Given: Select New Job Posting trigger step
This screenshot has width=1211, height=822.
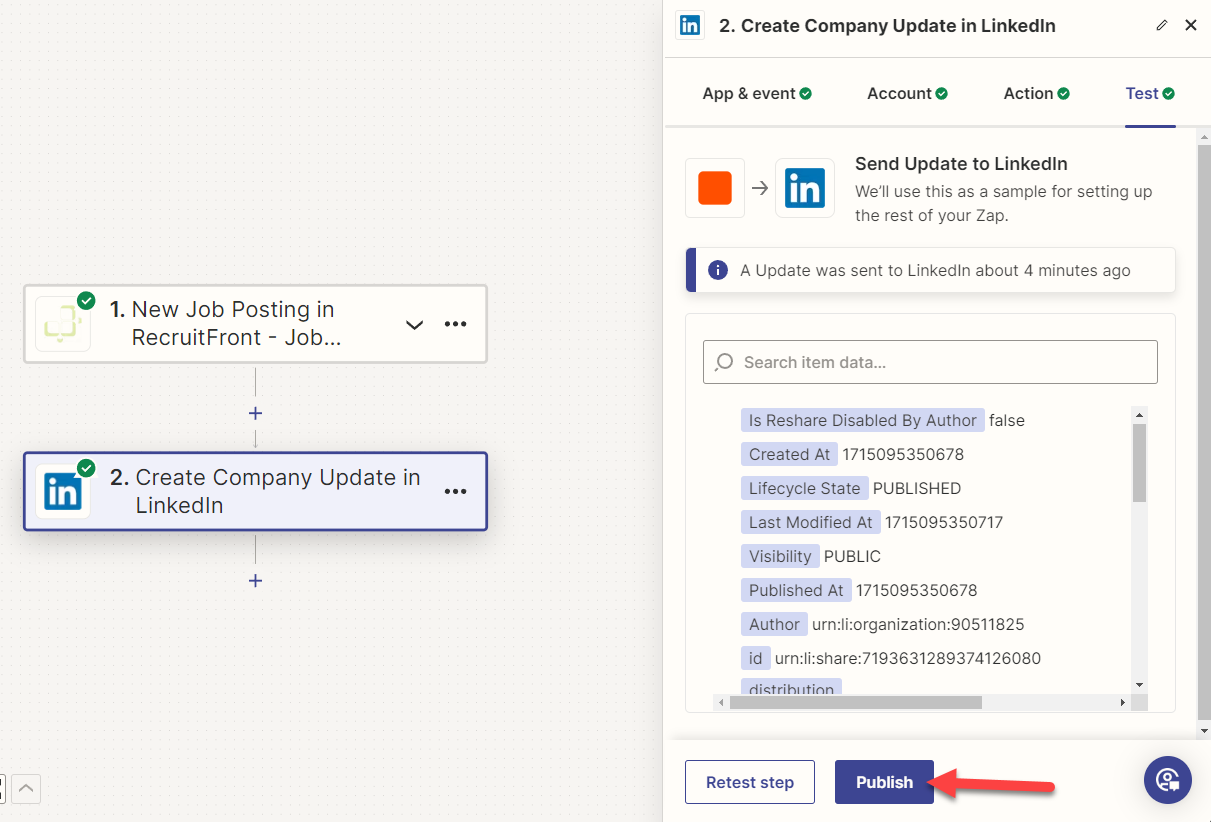Looking at the screenshot, I should 255,324.
